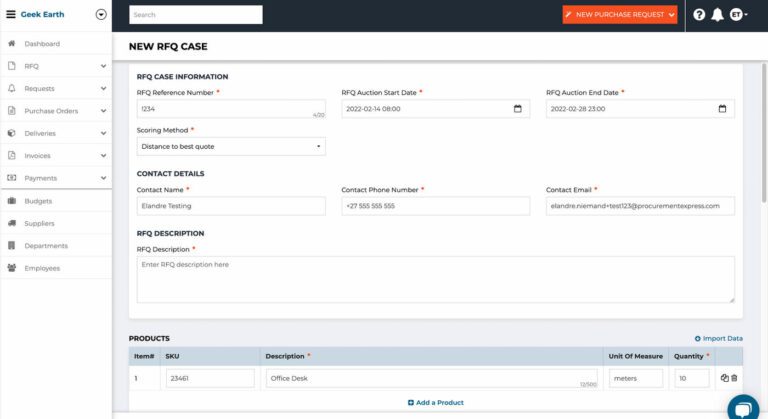Open Invoices menu item label
The height and width of the screenshot is (419, 768).
pos(37,156)
